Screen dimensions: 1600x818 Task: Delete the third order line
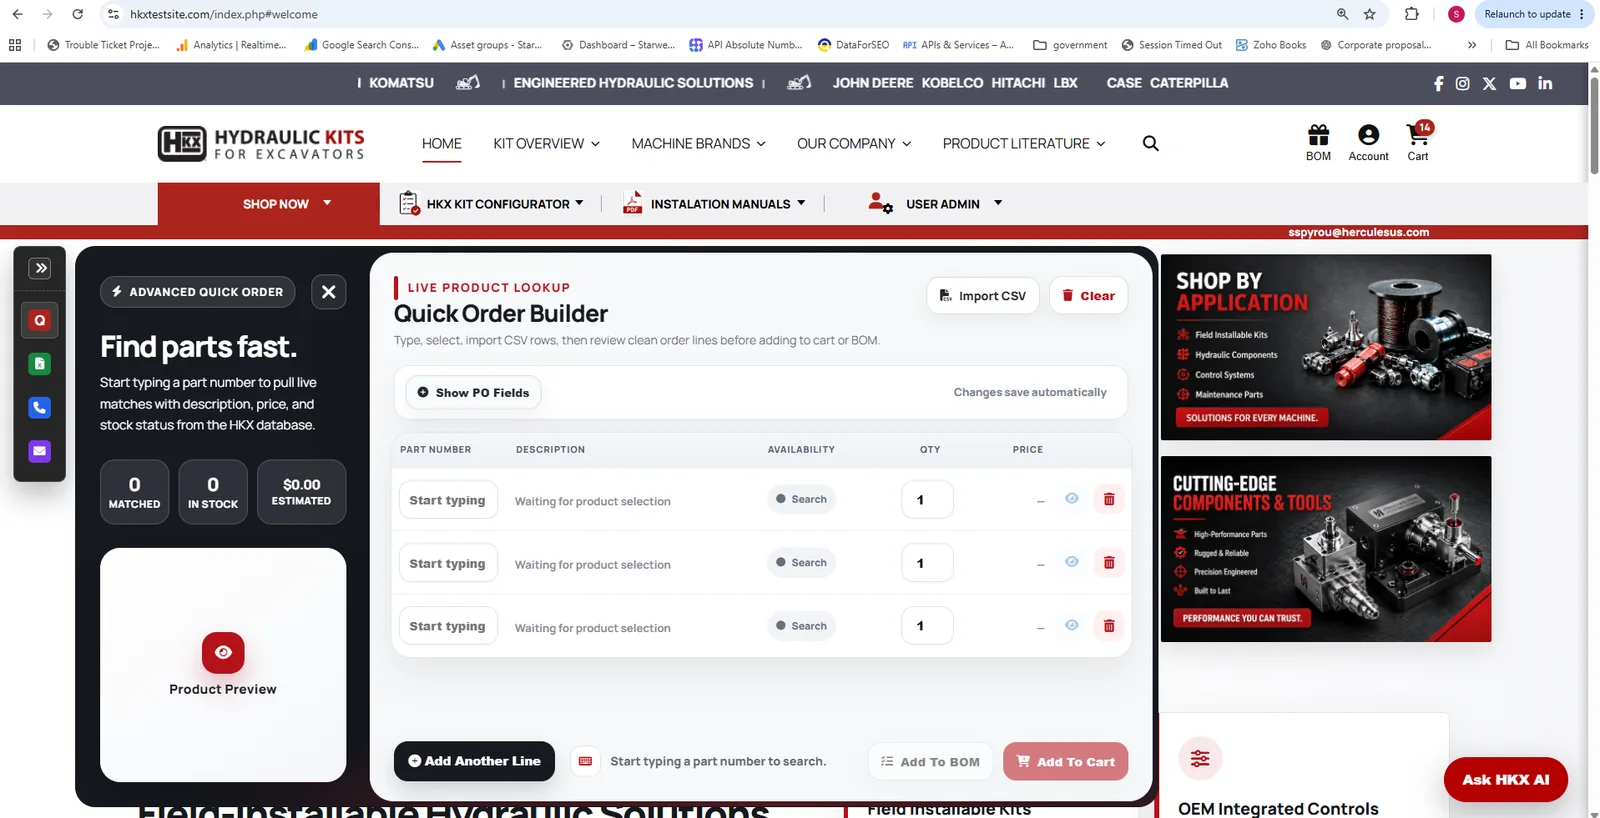tap(1109, 626)
